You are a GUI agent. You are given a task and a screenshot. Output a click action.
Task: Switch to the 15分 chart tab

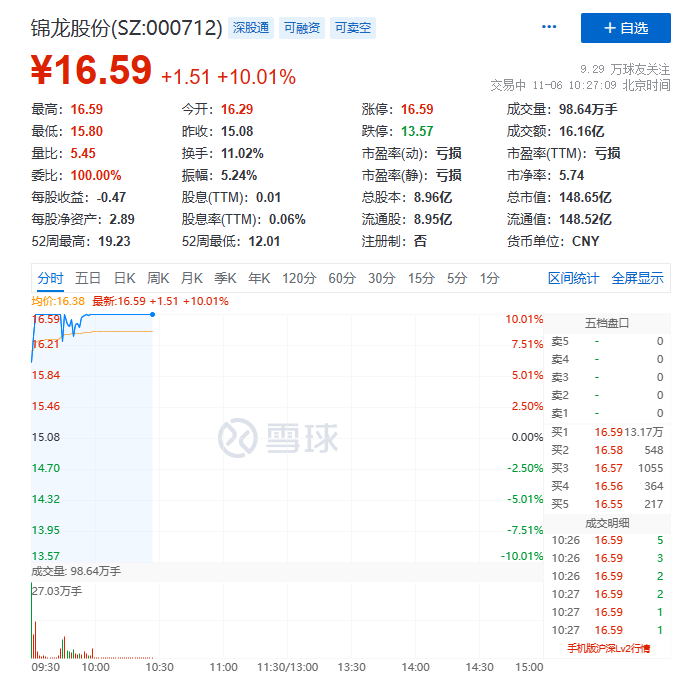tap(421, 278)
